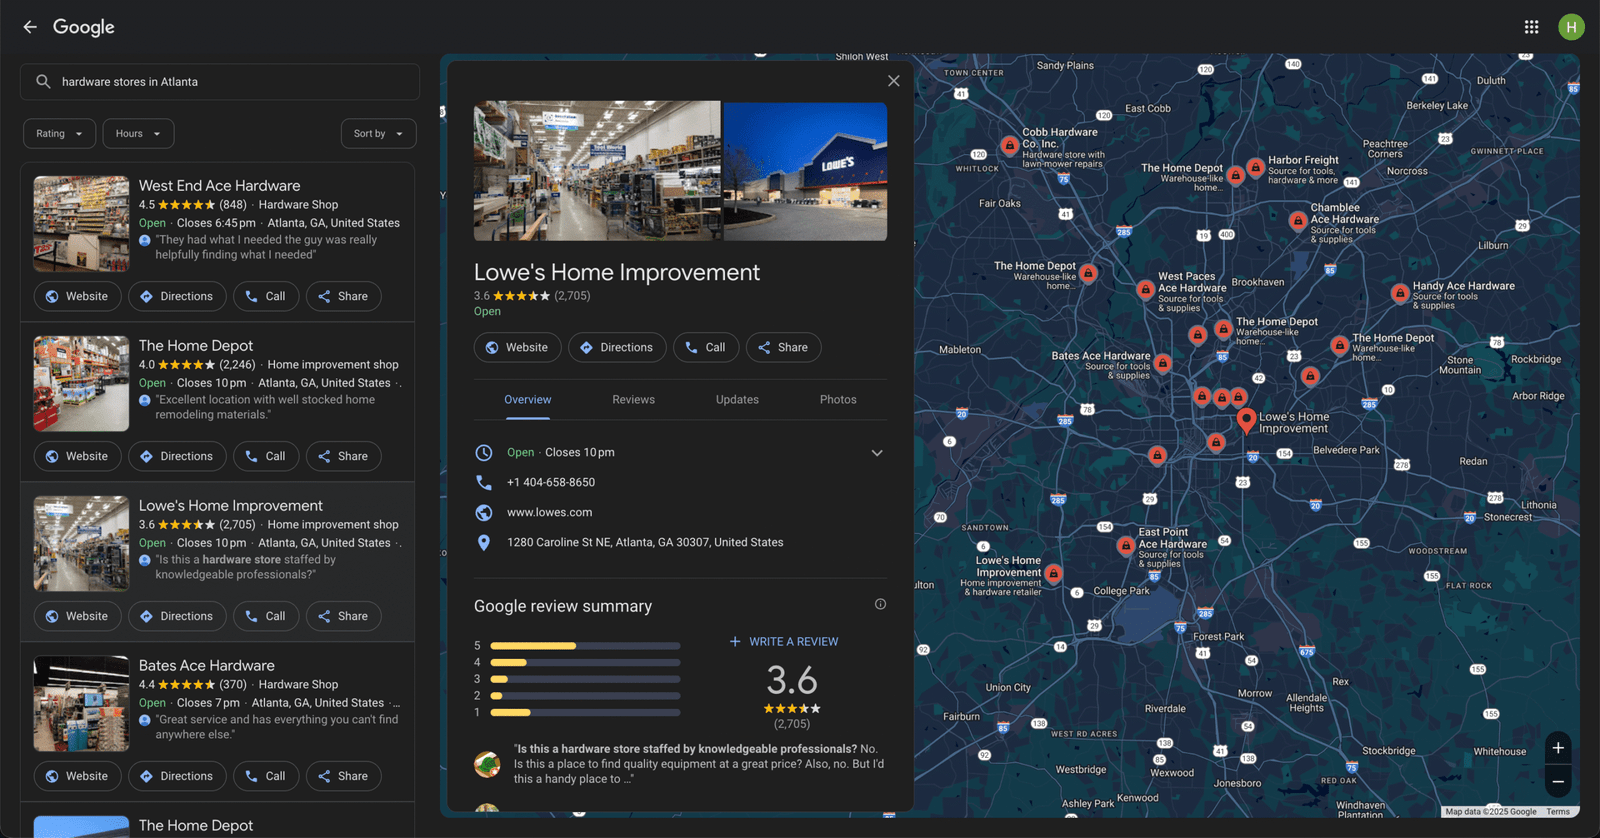Image resolution: width=1600 pixels, height=838 pixels.
Task: Click the Bates Ace Hardware map pin
Action: coord(1163,363)
